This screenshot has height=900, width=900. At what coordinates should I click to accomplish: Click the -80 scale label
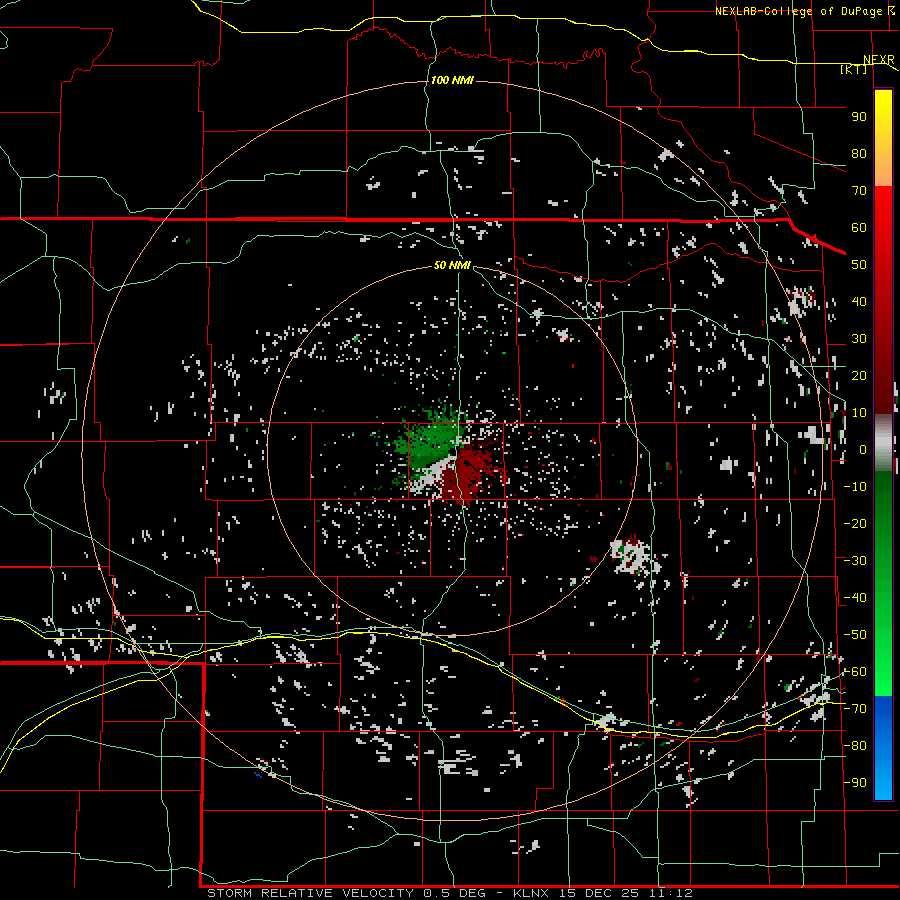855,746
